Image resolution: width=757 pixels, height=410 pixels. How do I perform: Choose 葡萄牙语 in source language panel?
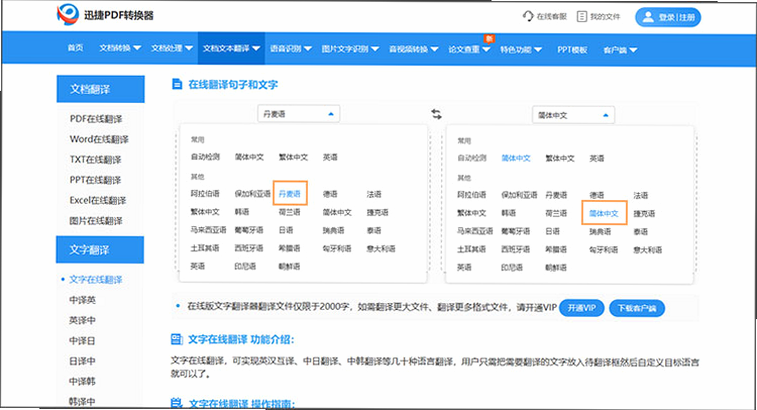[x=249, y=230]
